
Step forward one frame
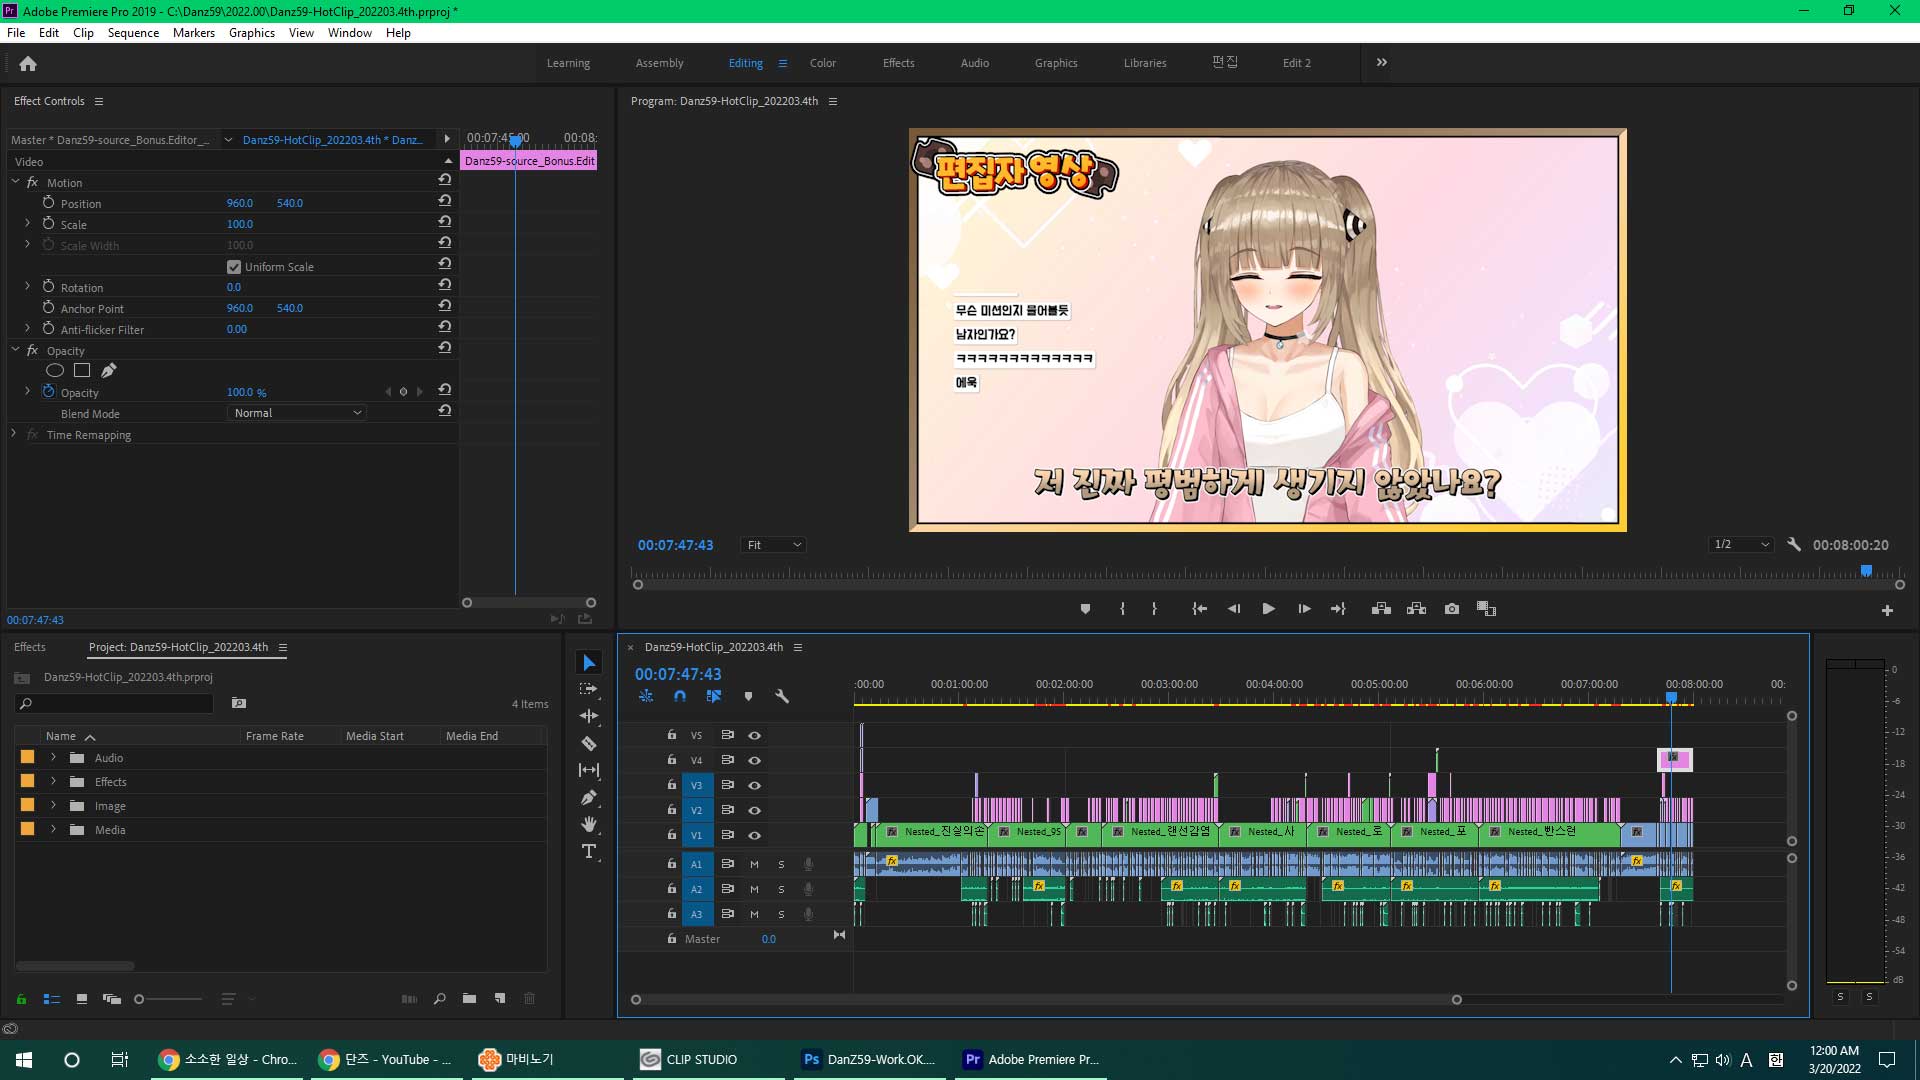(1304, 609)
